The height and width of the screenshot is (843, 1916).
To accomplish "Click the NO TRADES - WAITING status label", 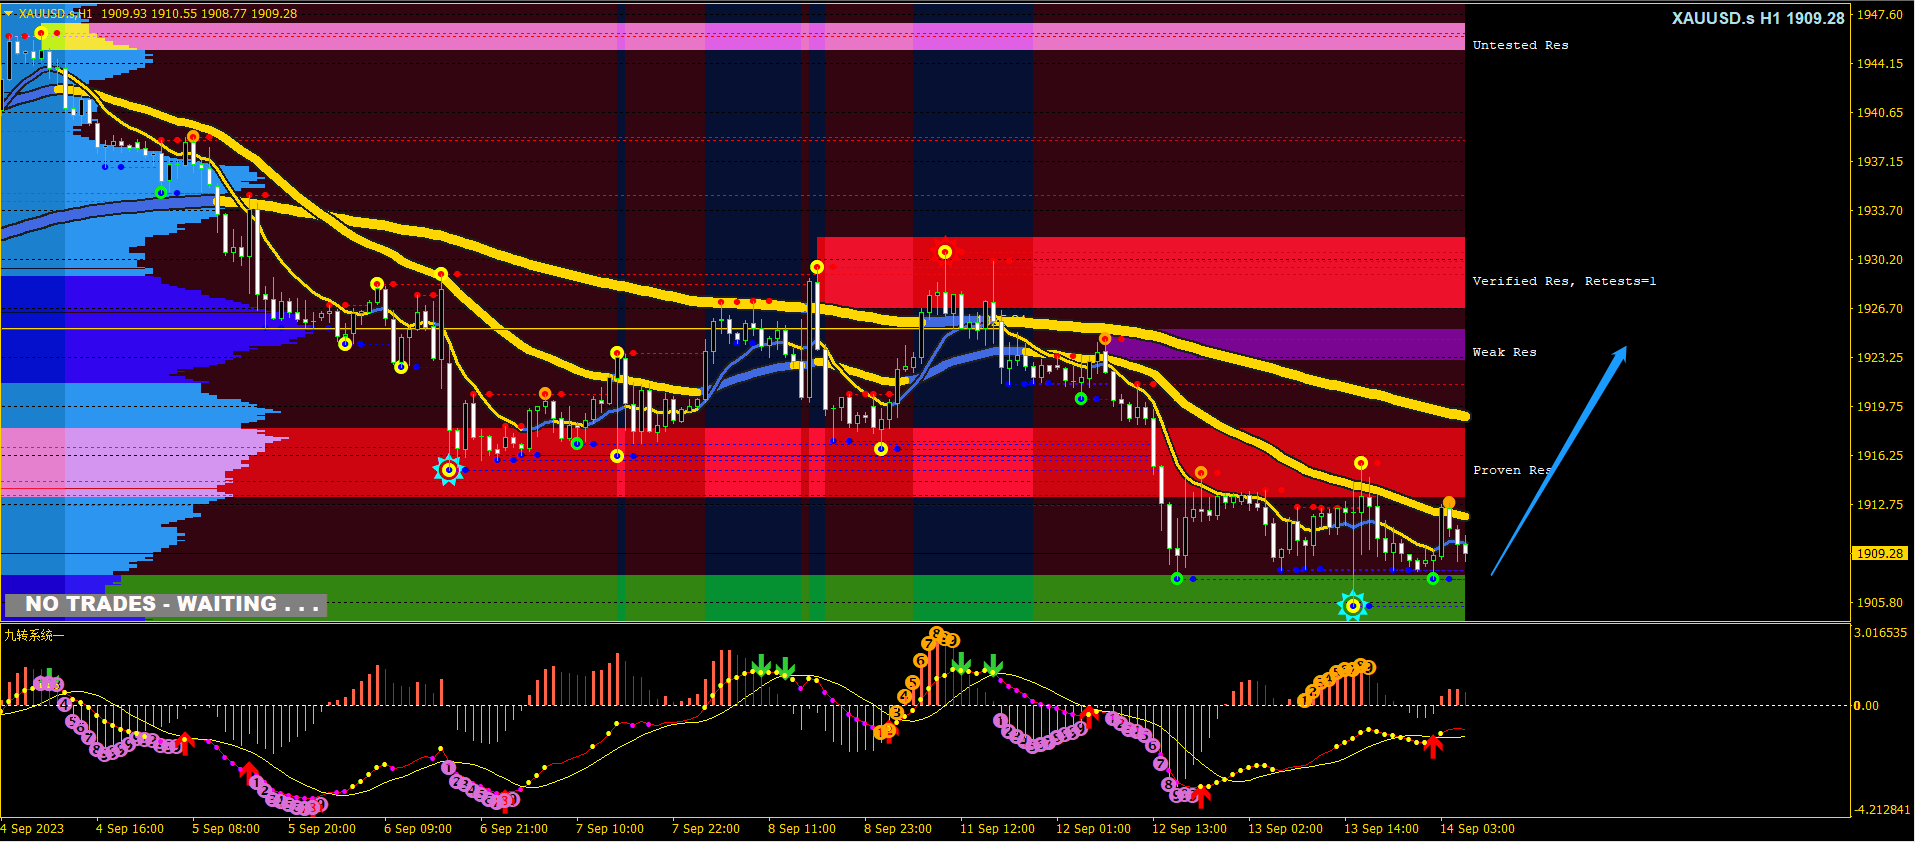I will 166,604.
